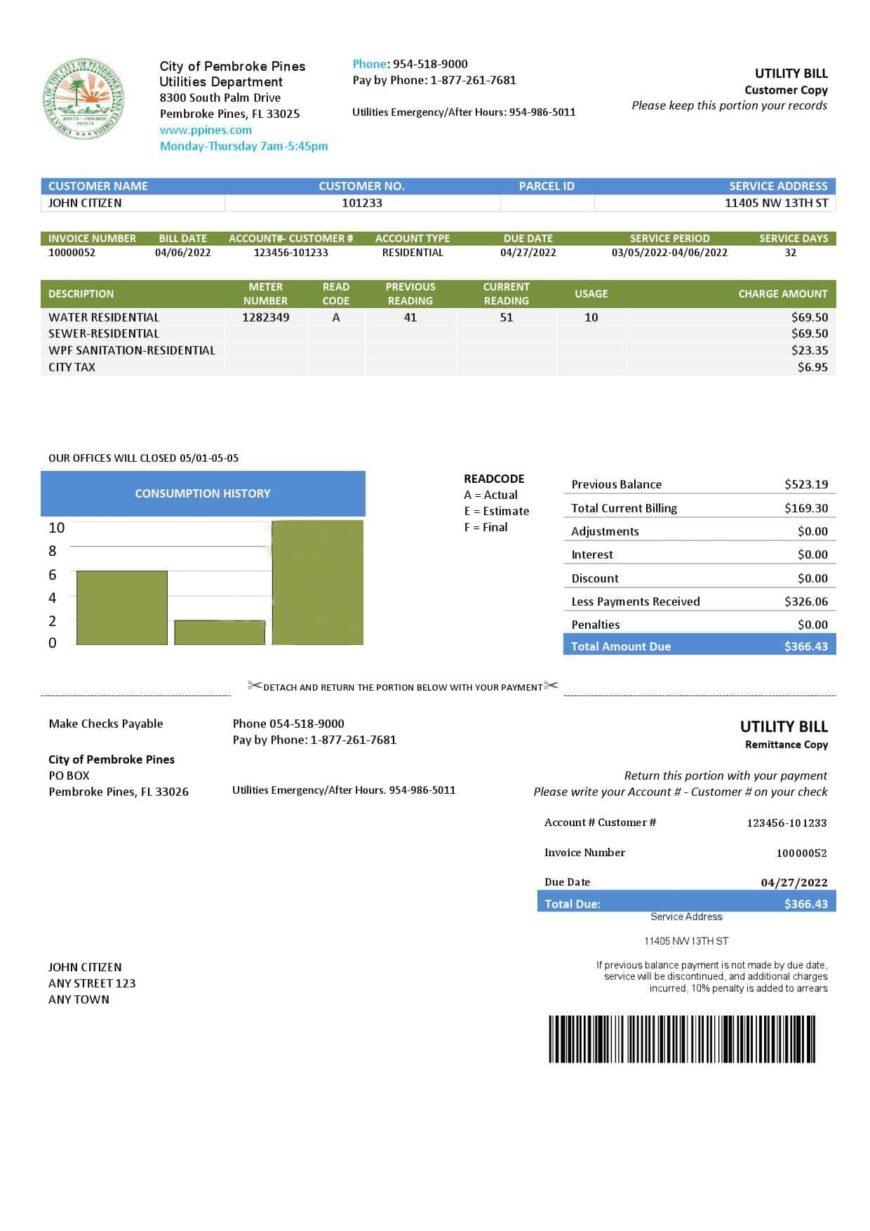The height and width of the screenshot is (1231, 870).
Task: Open the www.ppines.com website link
Action: click(x=204, y=129)
